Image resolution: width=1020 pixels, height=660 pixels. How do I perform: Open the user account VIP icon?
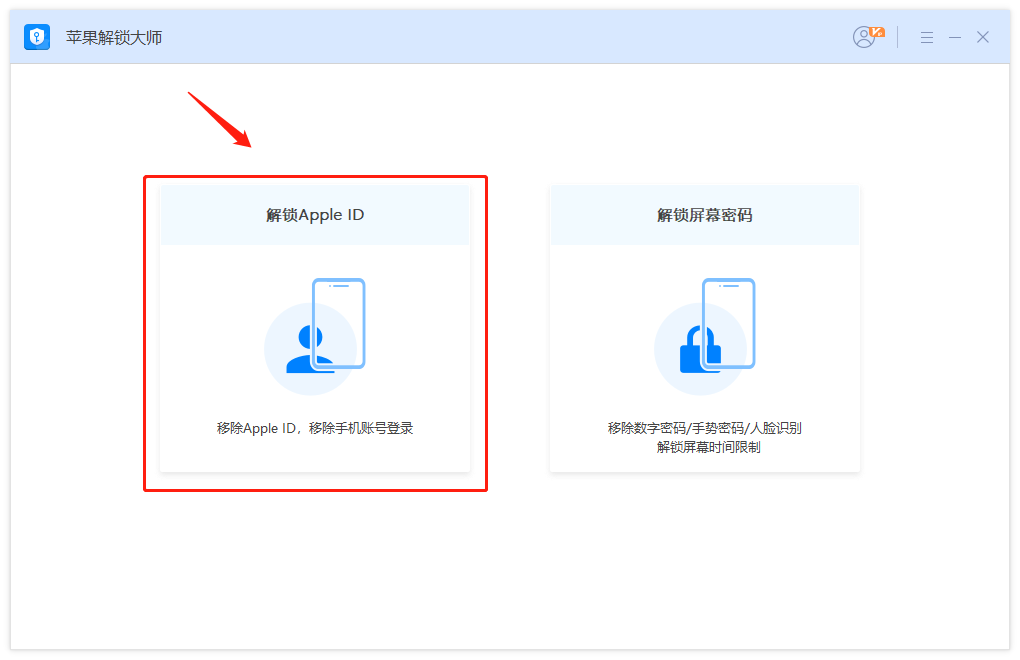pyautogui.click(x=868, y=37)
